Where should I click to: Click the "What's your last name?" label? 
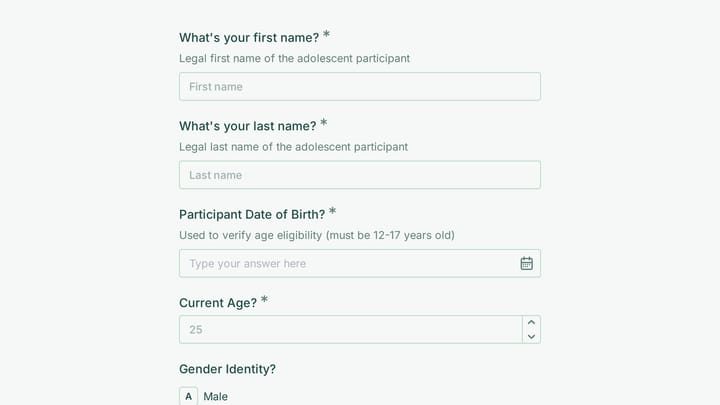coord(248,126)
